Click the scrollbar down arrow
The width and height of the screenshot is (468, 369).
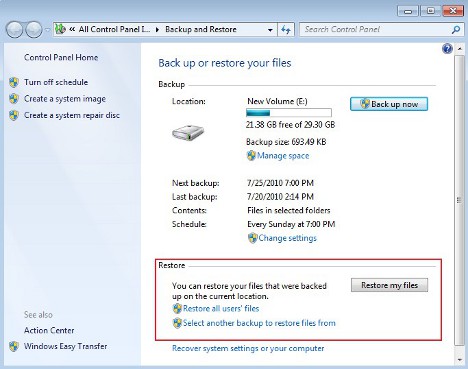[x=460, y=360]
